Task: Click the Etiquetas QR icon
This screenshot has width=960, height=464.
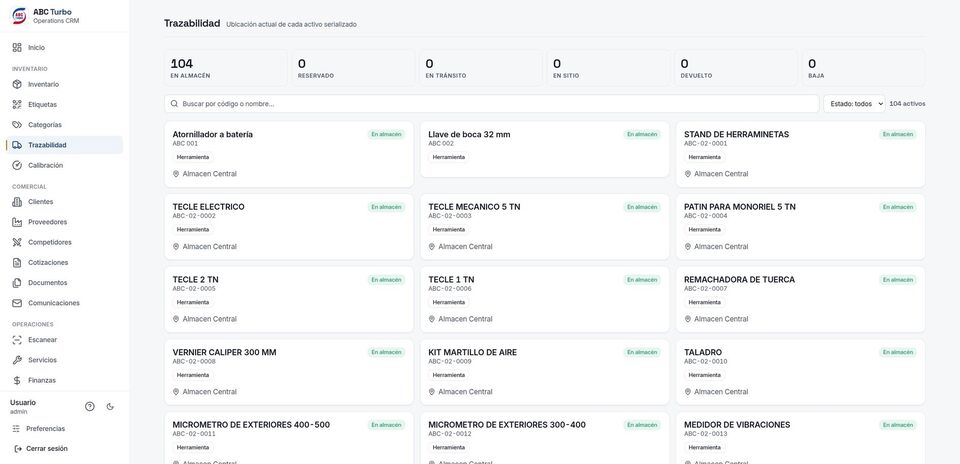Action: (17, 105)
